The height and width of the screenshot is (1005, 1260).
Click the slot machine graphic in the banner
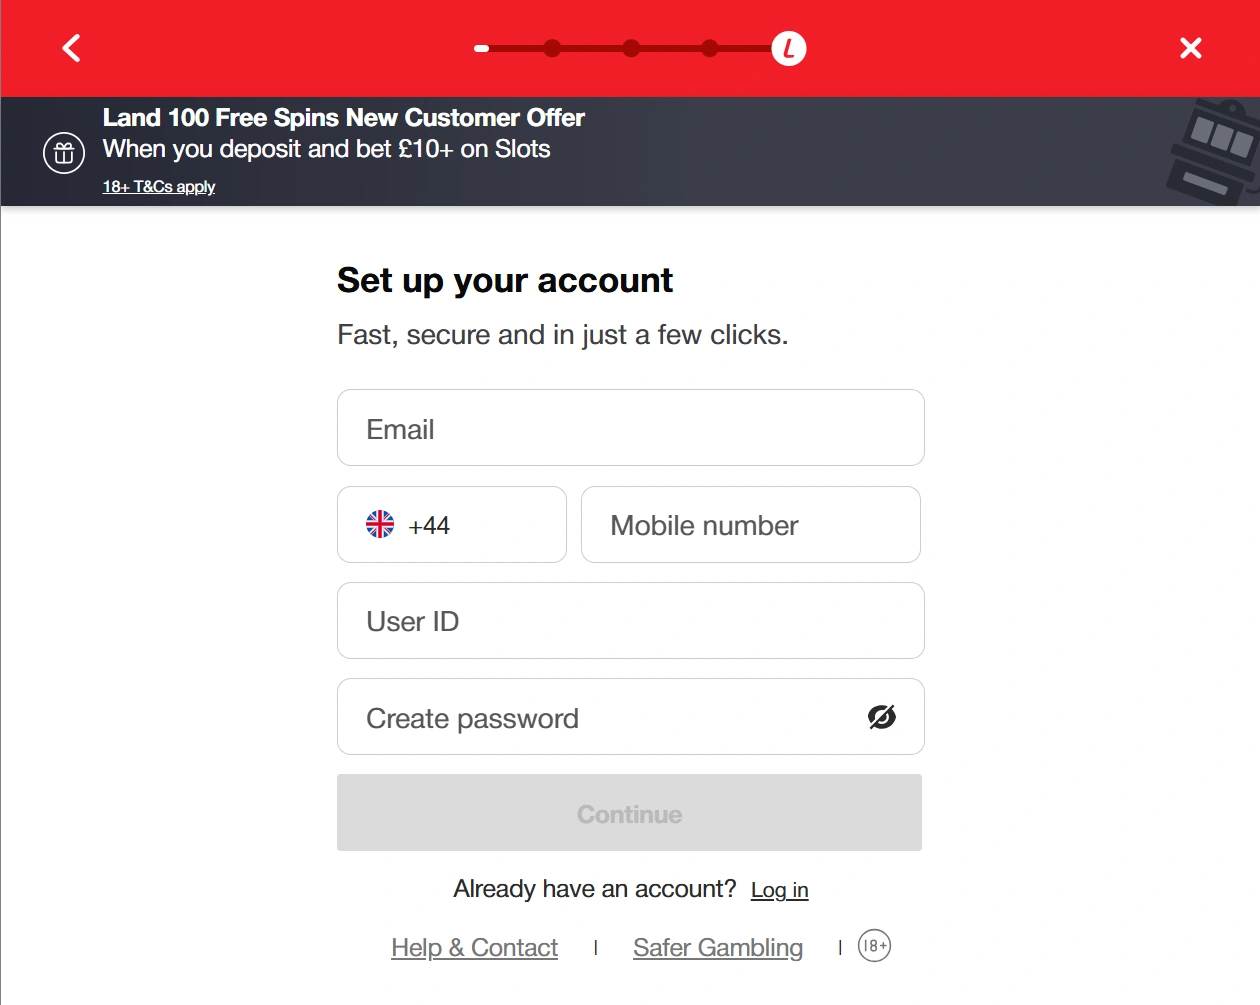1208,150
